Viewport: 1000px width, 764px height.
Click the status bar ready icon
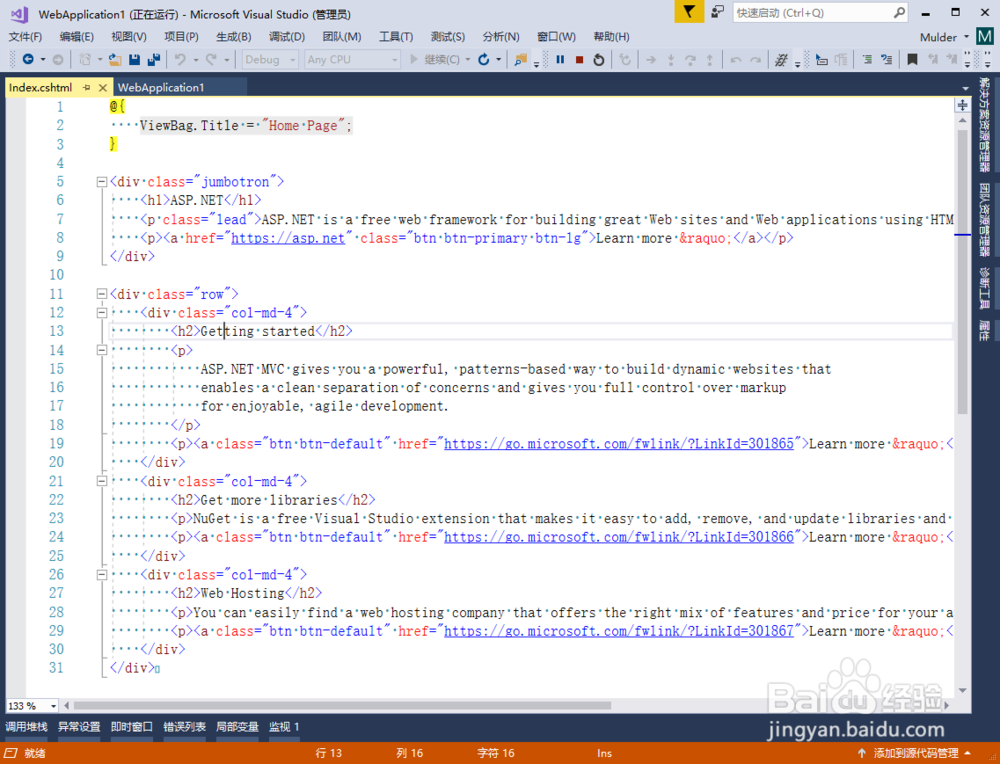11,753
